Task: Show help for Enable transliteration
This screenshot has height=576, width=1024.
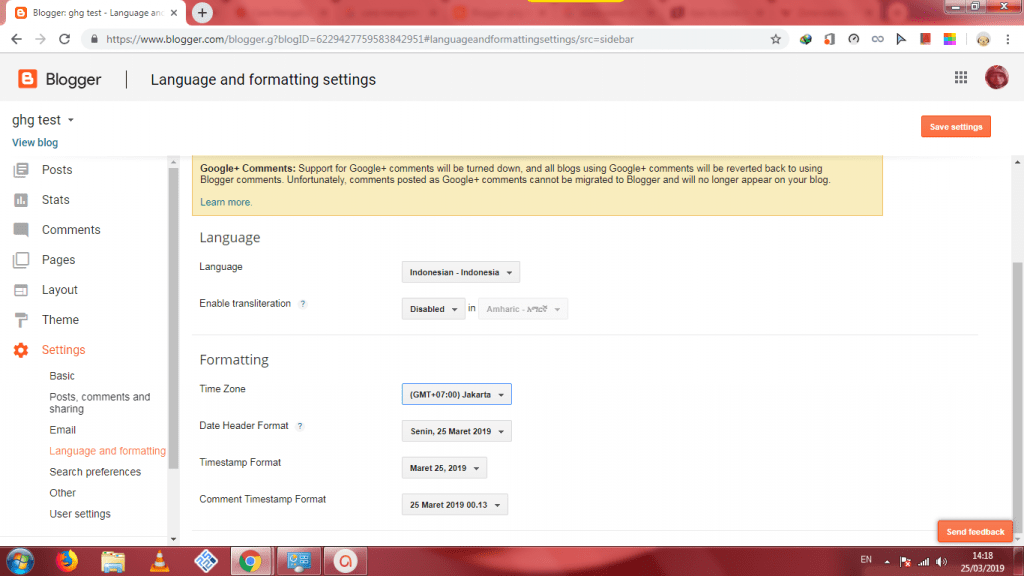Action: (x=302, y=304)
